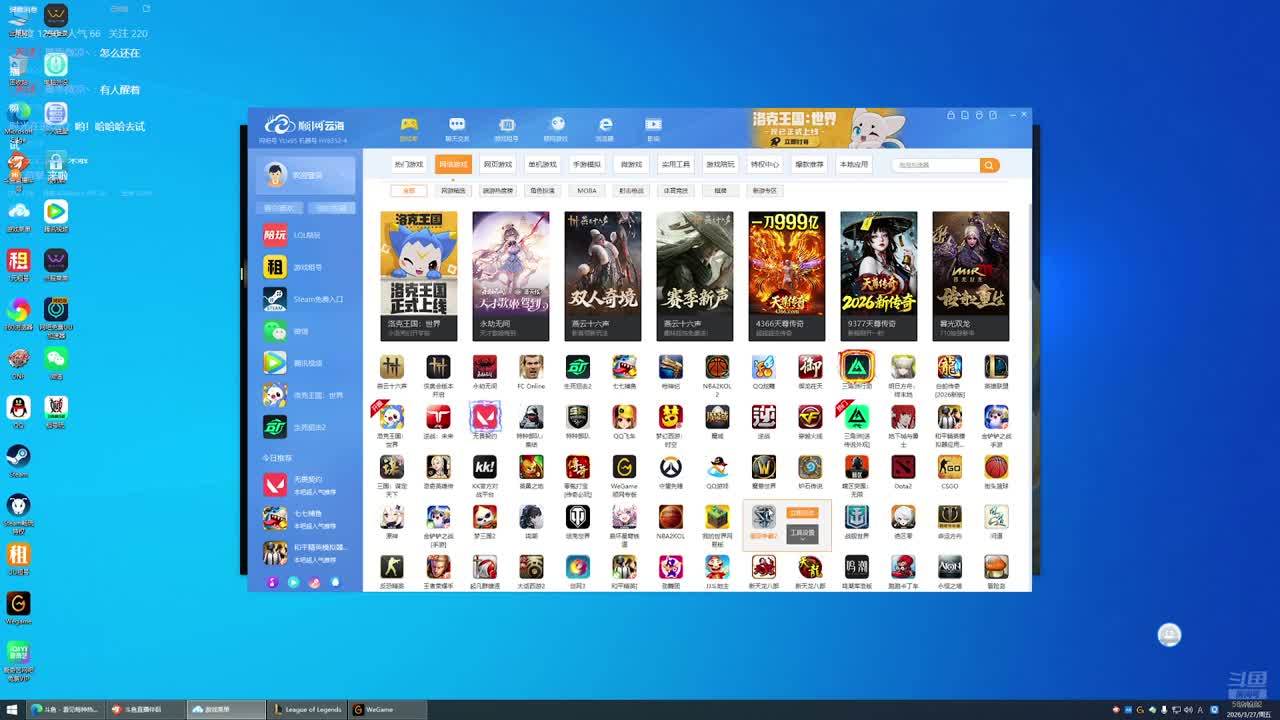The height and width of the screenshot is (720, 1280).
Task: Launch the CSGO game icon
Action: 949,467
